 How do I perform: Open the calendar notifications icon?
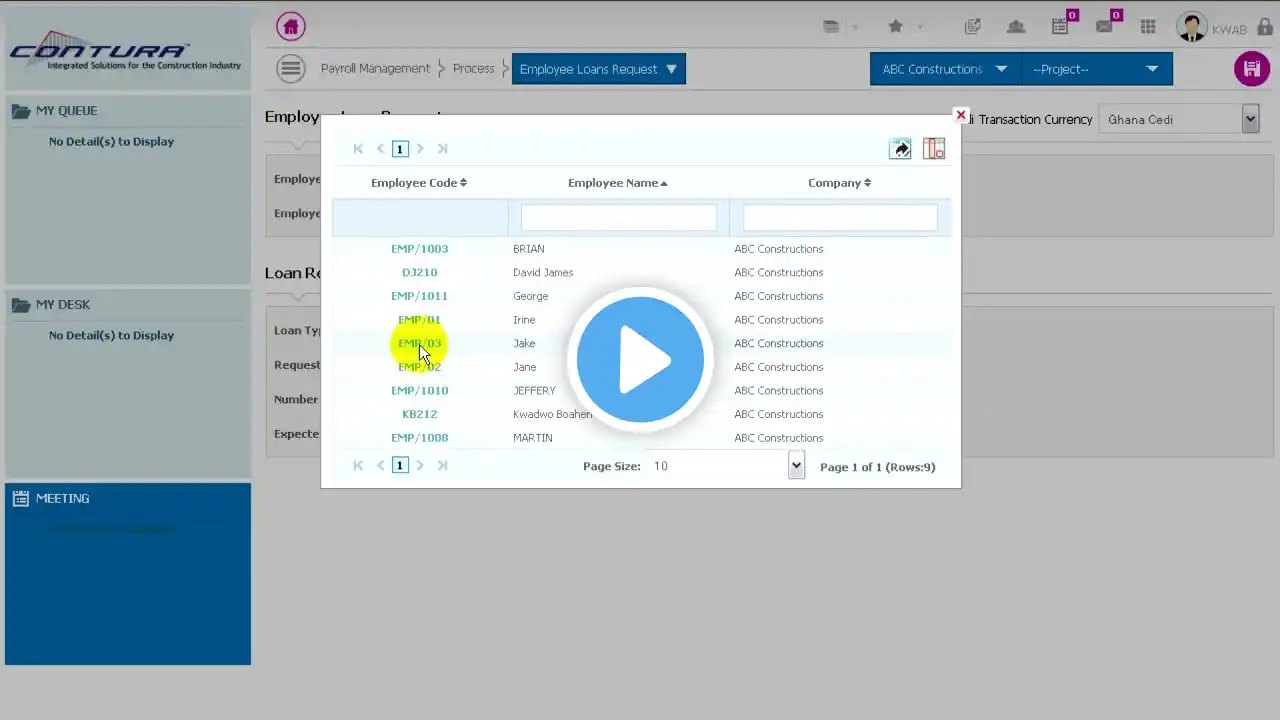(x=1060, y=27)
